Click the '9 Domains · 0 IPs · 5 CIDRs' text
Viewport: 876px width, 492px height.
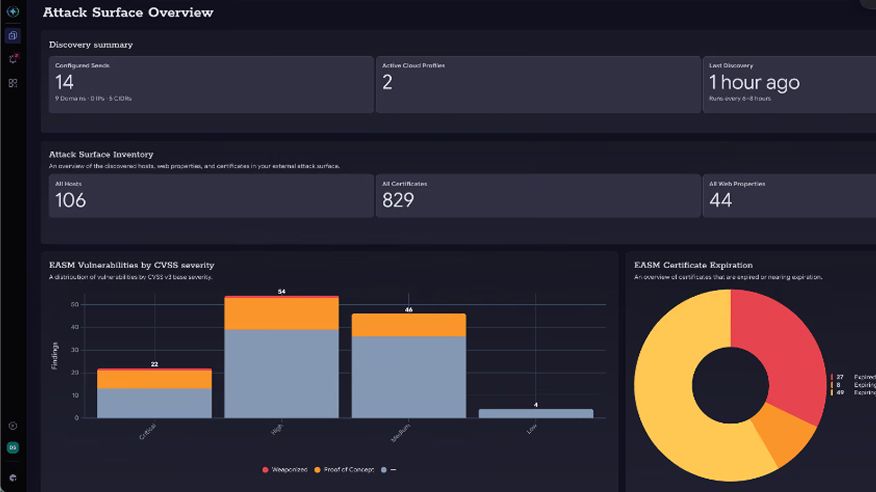coord(93,98)
